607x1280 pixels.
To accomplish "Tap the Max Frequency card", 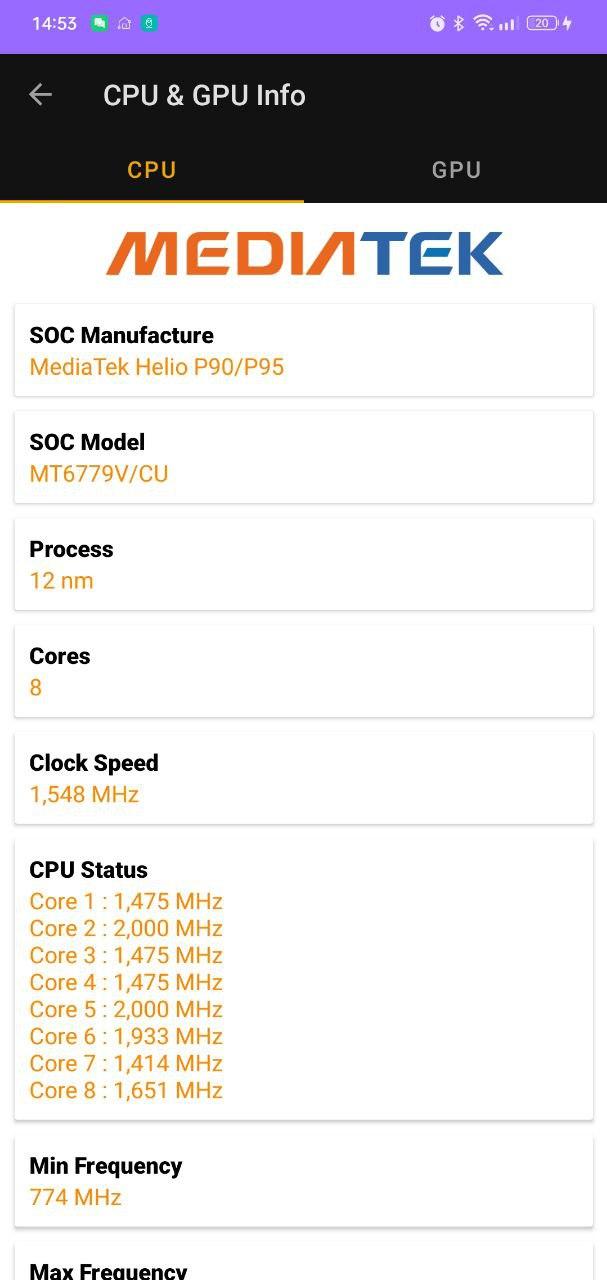I will tap(304, 1262).
